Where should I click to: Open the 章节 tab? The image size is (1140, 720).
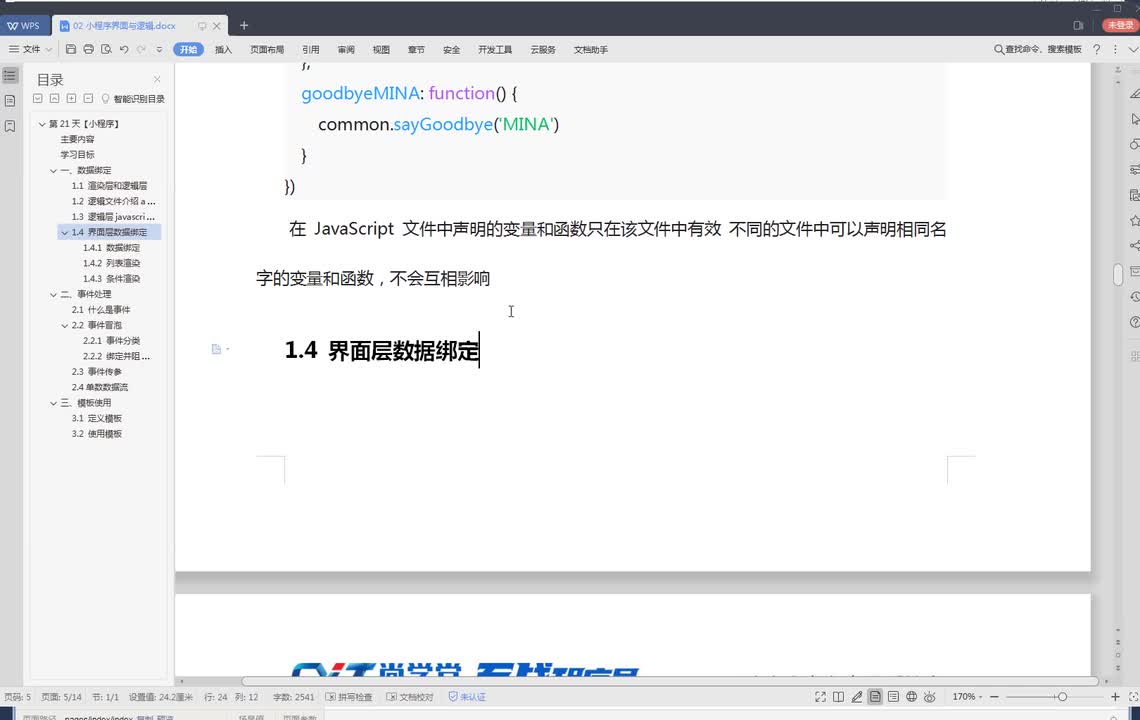[x=416, y=49]
